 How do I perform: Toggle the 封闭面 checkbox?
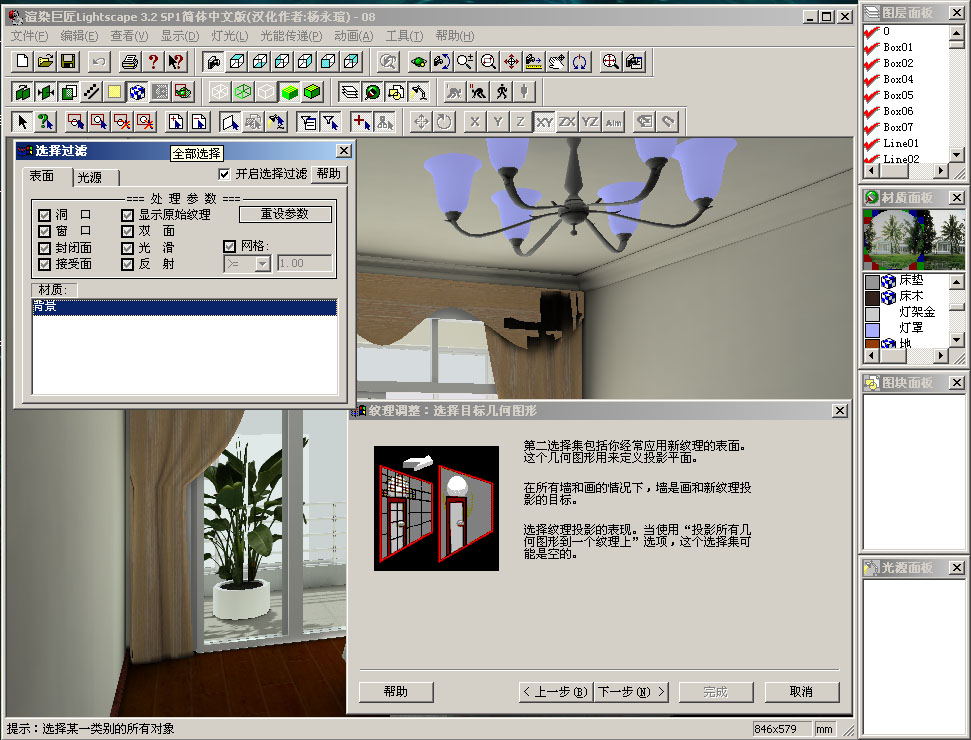(x=44, y=248)
